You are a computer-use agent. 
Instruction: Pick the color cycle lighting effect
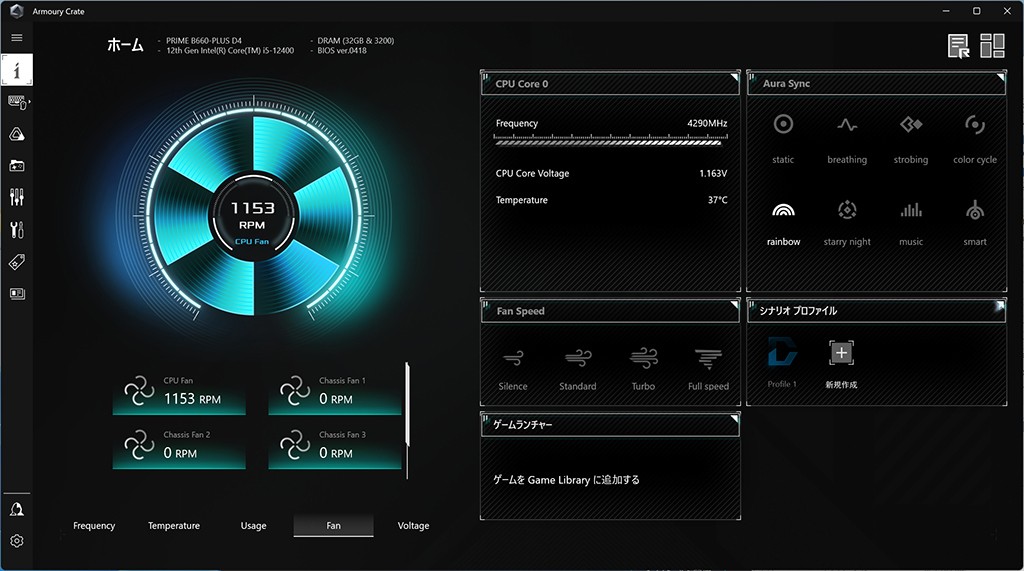point(975,125)
